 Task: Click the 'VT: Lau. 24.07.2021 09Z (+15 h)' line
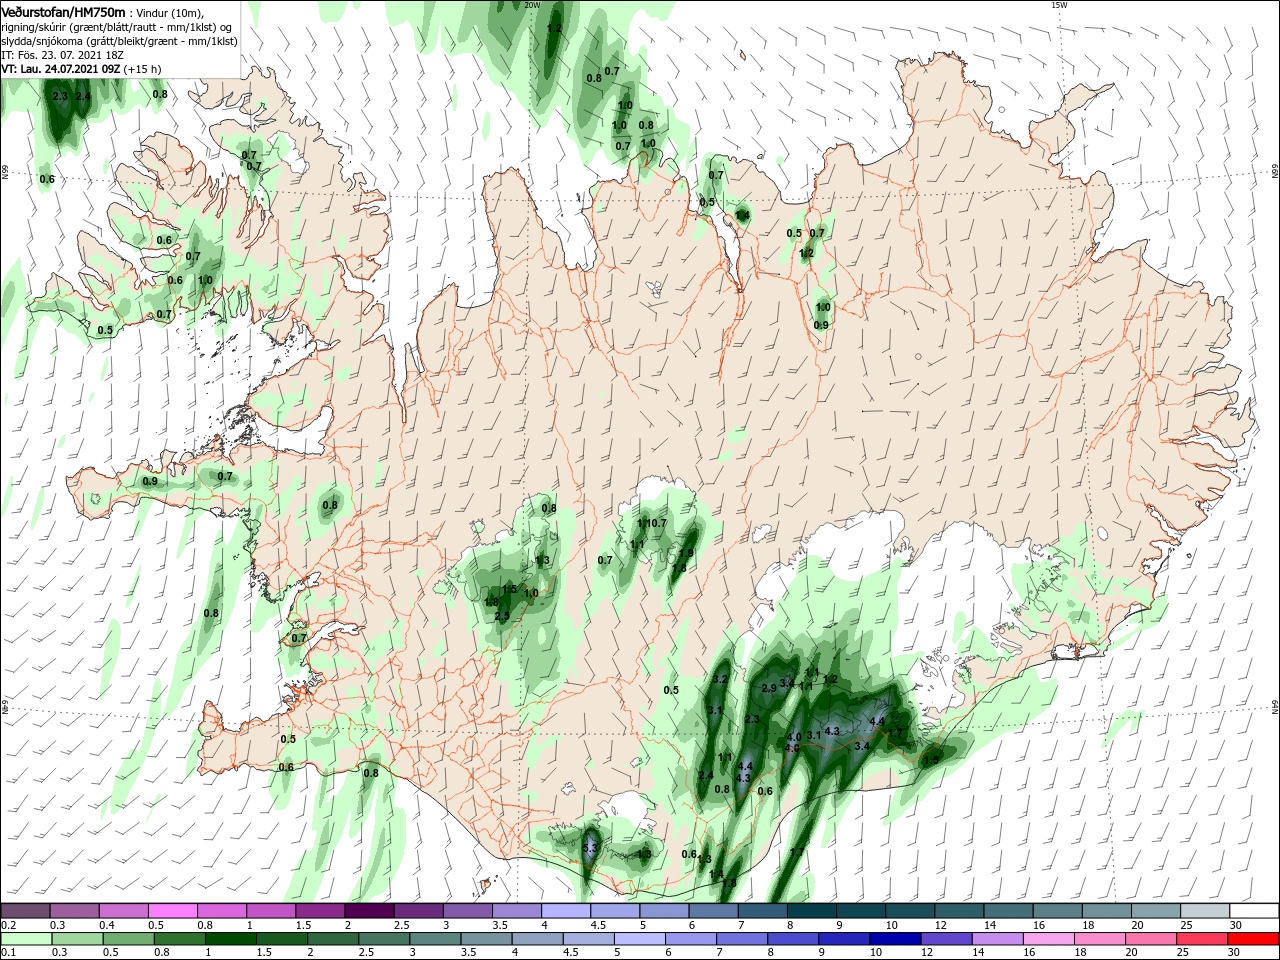[x=81, y=69]
